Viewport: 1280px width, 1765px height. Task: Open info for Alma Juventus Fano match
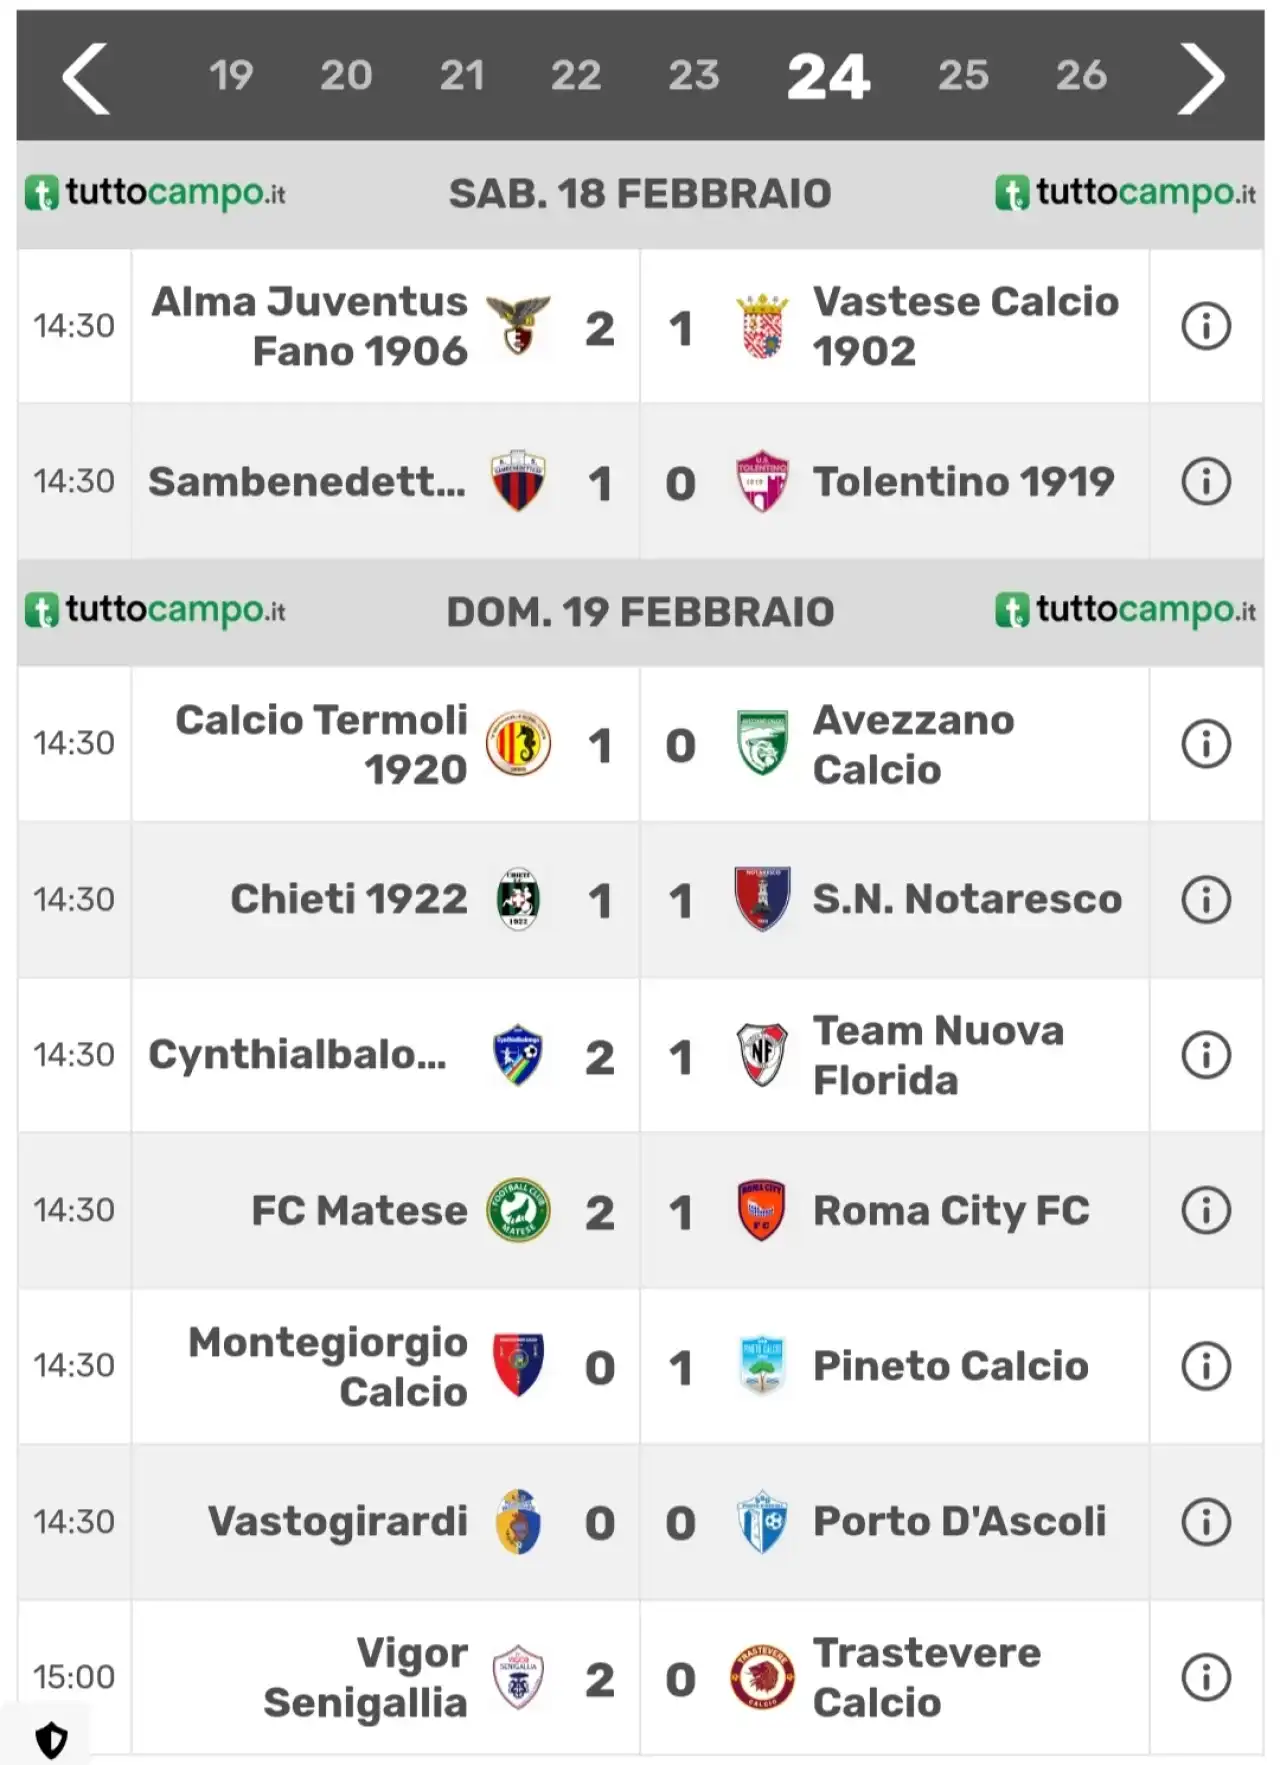tap(1206, 326)
